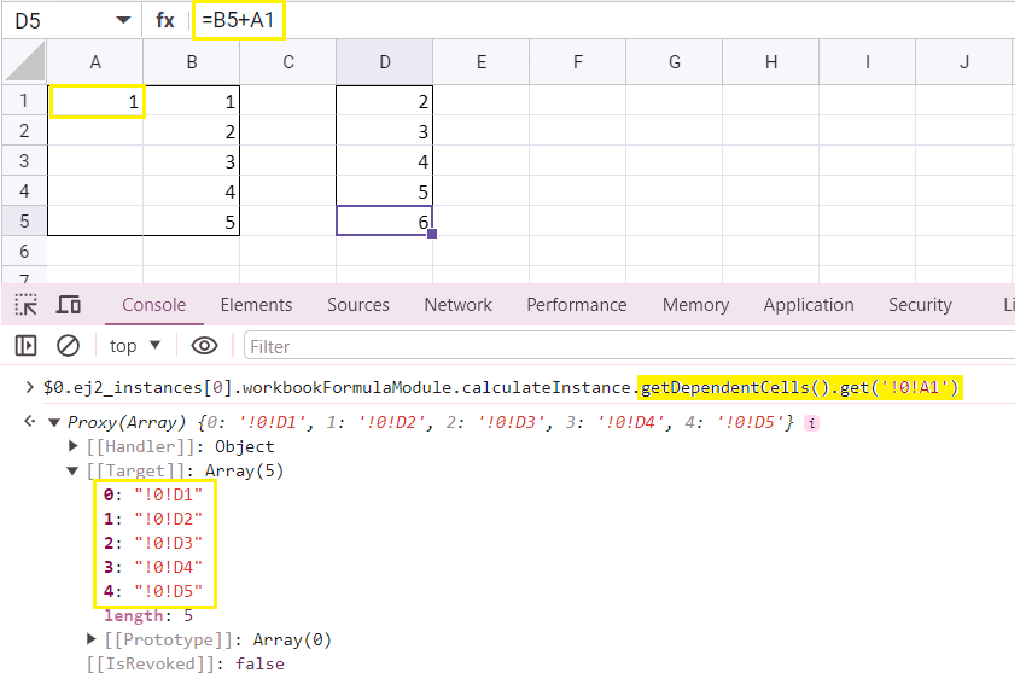Open the live expression eye icon
Viewport: 1015px width, 681px height.
click(205, 346)
